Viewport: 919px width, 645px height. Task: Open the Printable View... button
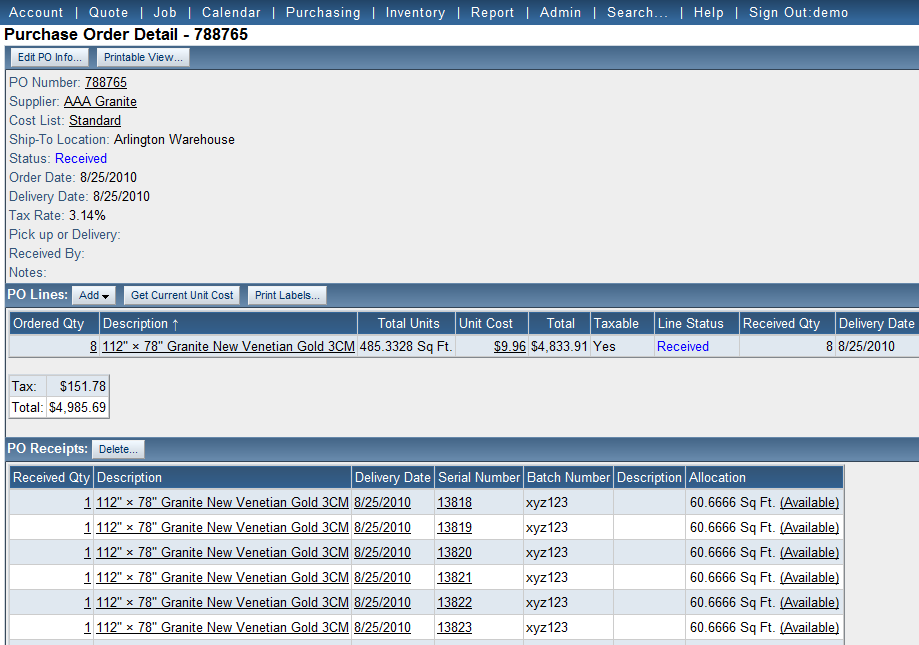click(x=143, y=58)
